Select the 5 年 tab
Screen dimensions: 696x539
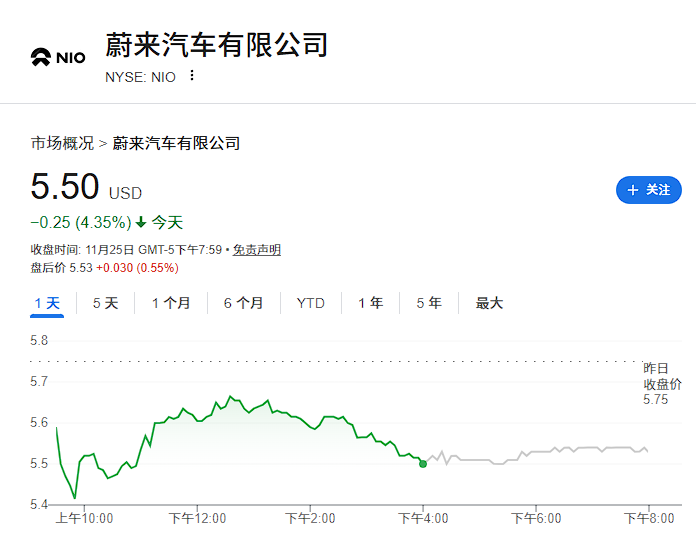pyautogui.click(x=429, y=303)
